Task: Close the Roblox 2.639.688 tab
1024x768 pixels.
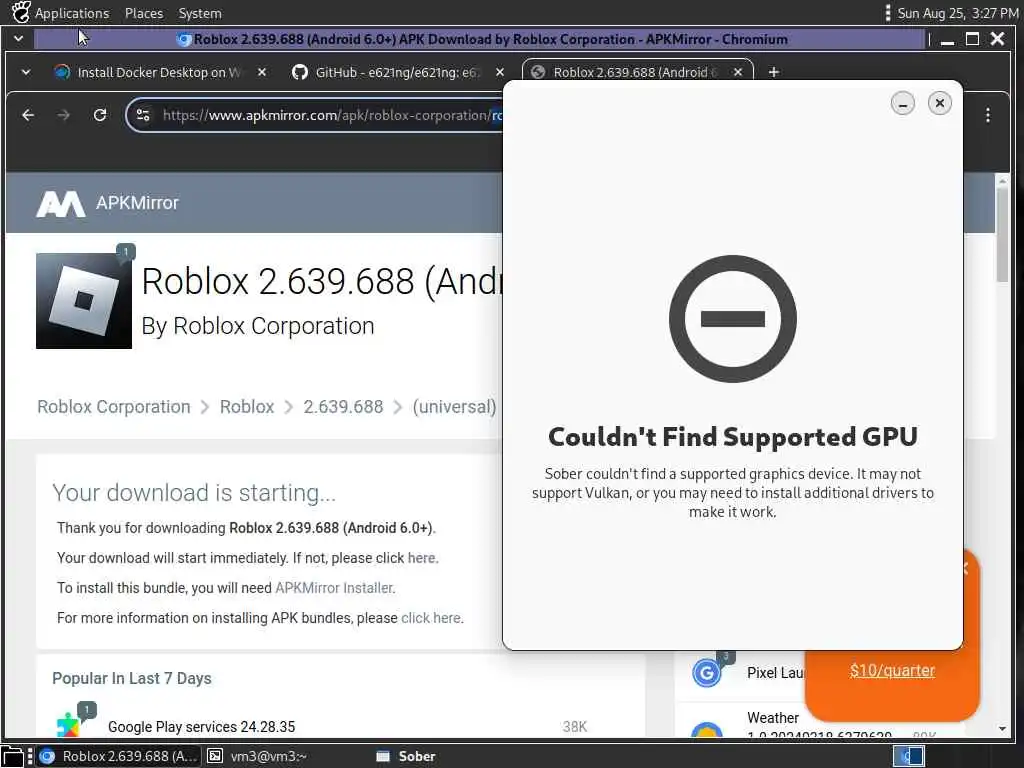Action: pyautogui.click(x=738, y=72)
